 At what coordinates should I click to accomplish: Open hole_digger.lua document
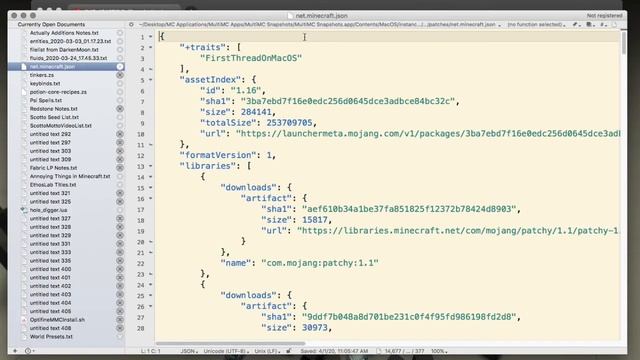click(x=48, y=210)
